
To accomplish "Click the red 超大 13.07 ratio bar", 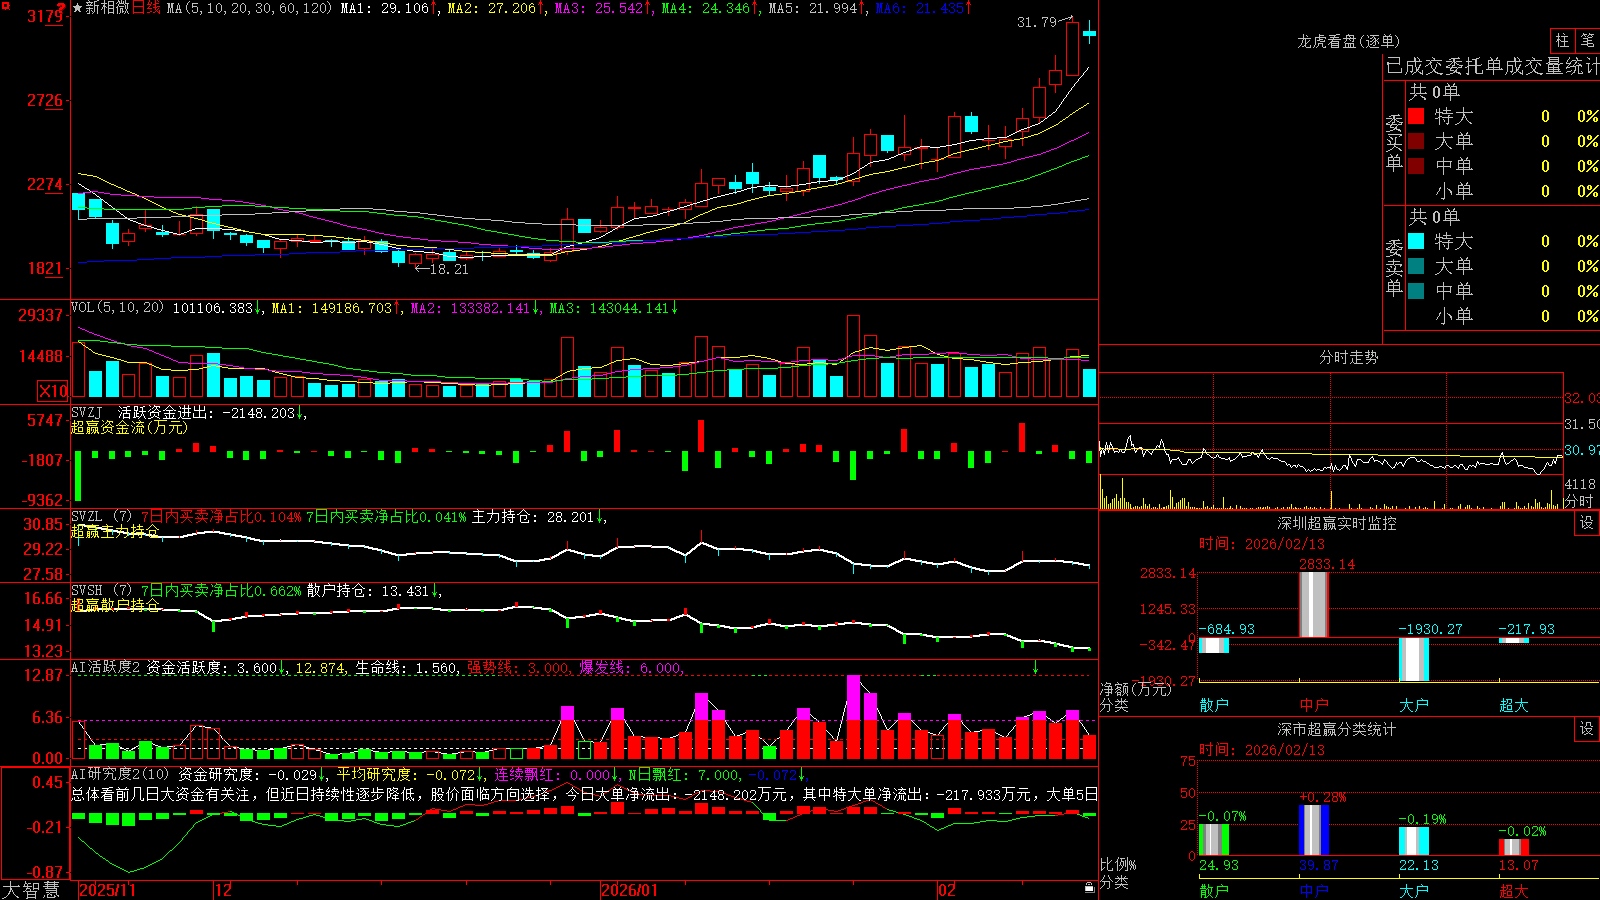I will tap(1514, 847).
